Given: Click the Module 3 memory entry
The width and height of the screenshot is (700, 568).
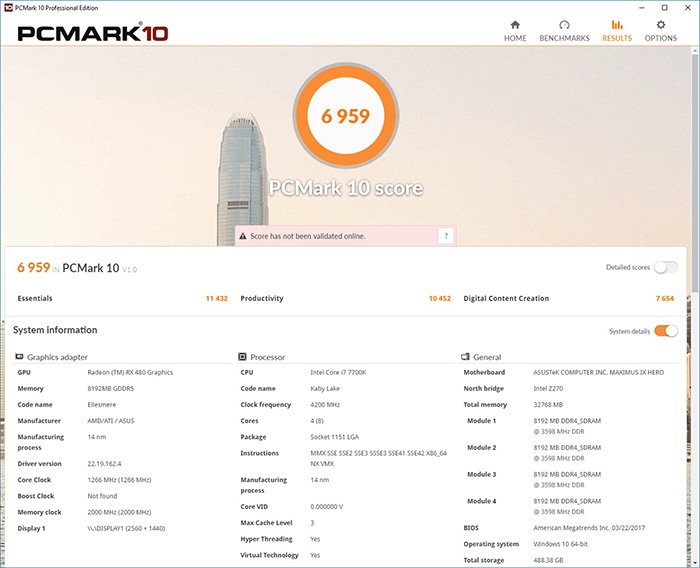Looking at the screenshot, I should tap(567, 480).
